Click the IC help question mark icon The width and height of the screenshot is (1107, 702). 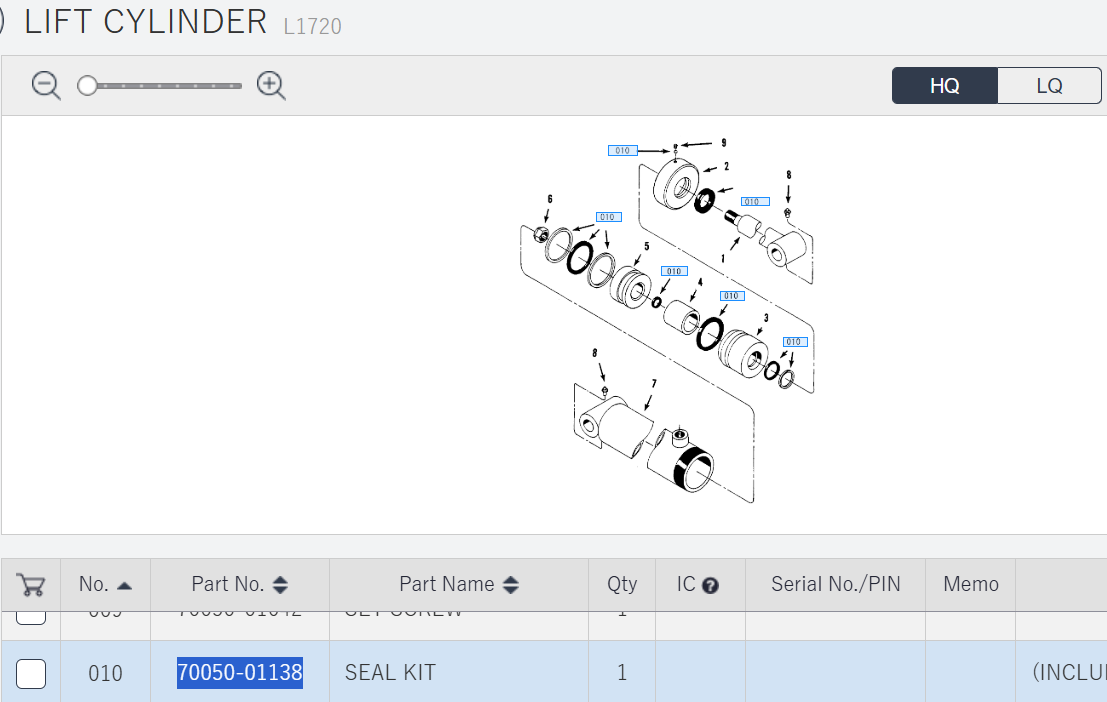click(711, 585)
